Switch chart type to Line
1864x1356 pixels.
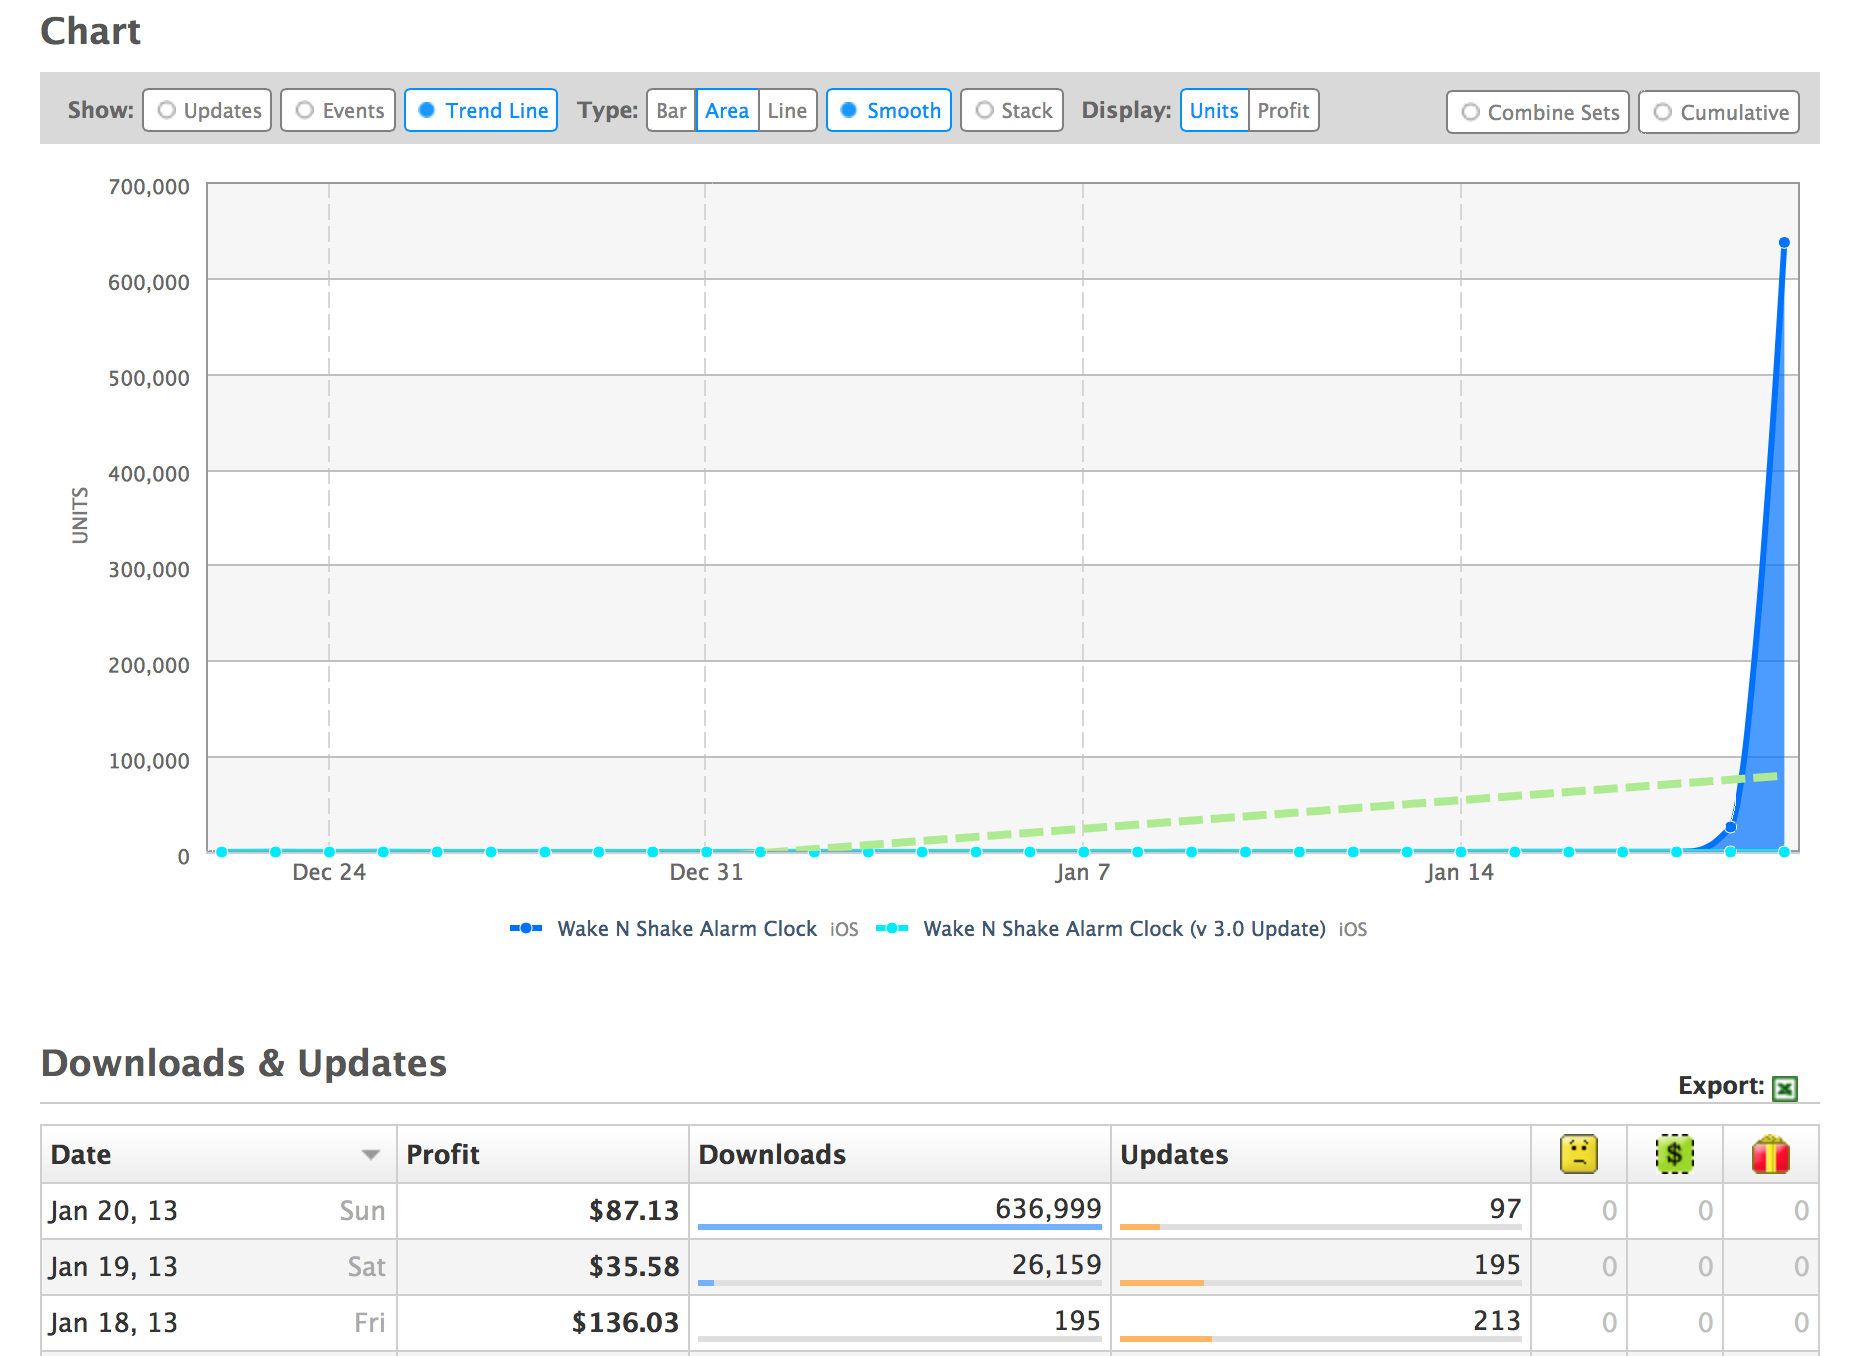click(x=788, y=110)
